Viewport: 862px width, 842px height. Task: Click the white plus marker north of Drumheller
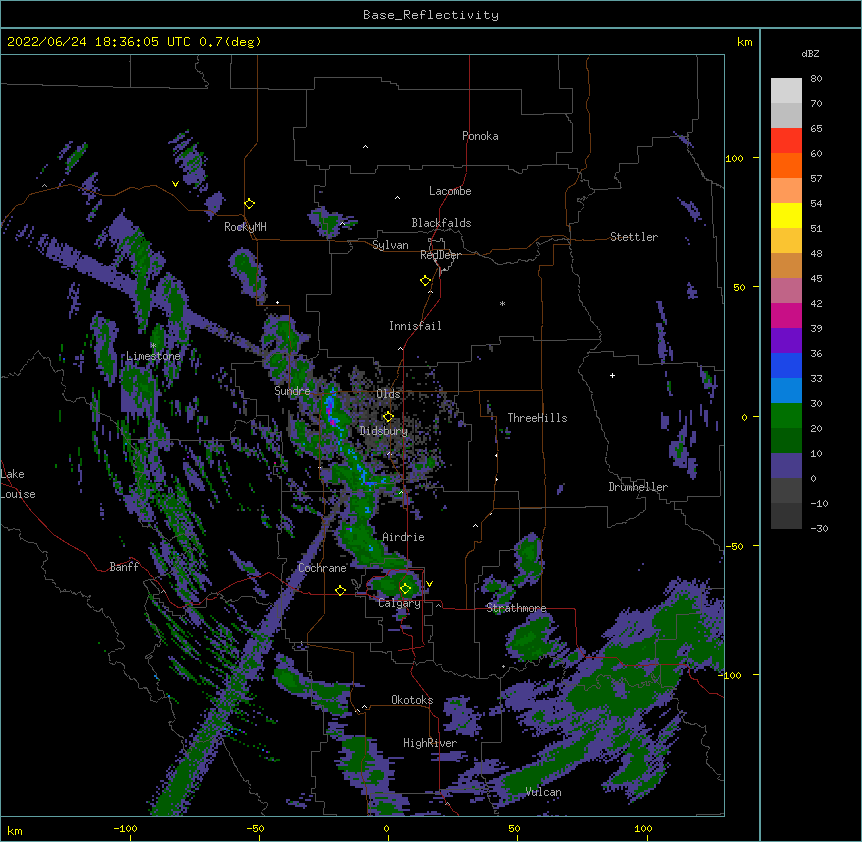click(x=612, y=375)
